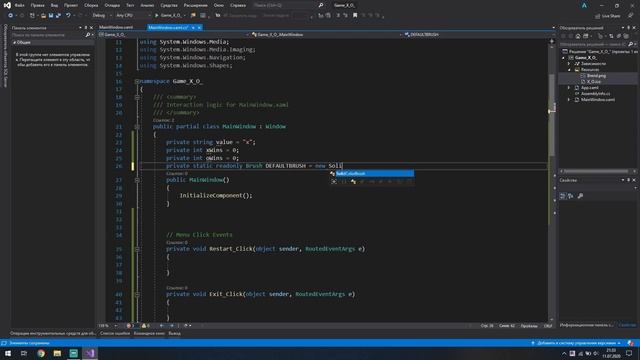Open the Вывод tab

pyautogui.click(x=174, y=333)
